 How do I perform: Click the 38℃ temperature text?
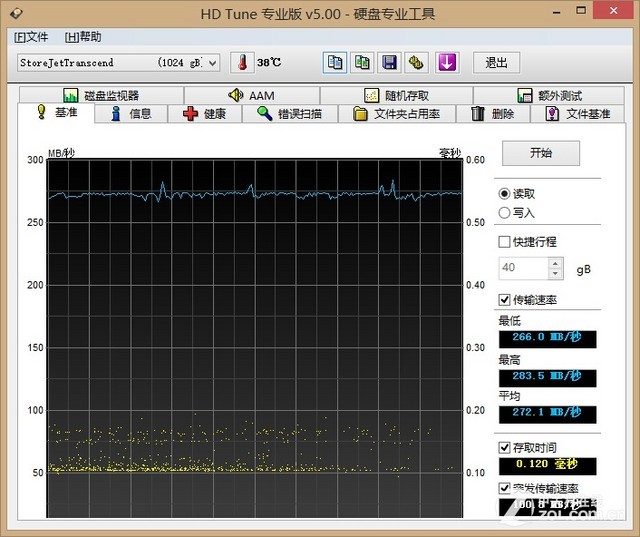269,62
